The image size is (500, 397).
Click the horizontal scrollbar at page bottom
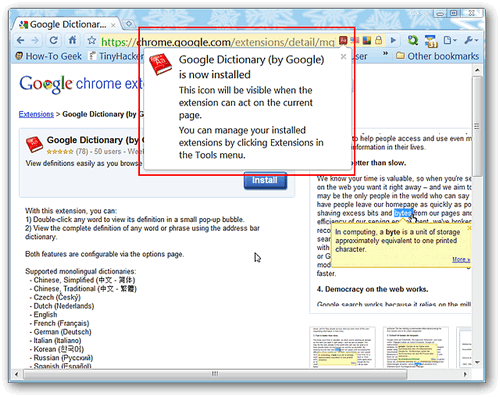point(215,374)
